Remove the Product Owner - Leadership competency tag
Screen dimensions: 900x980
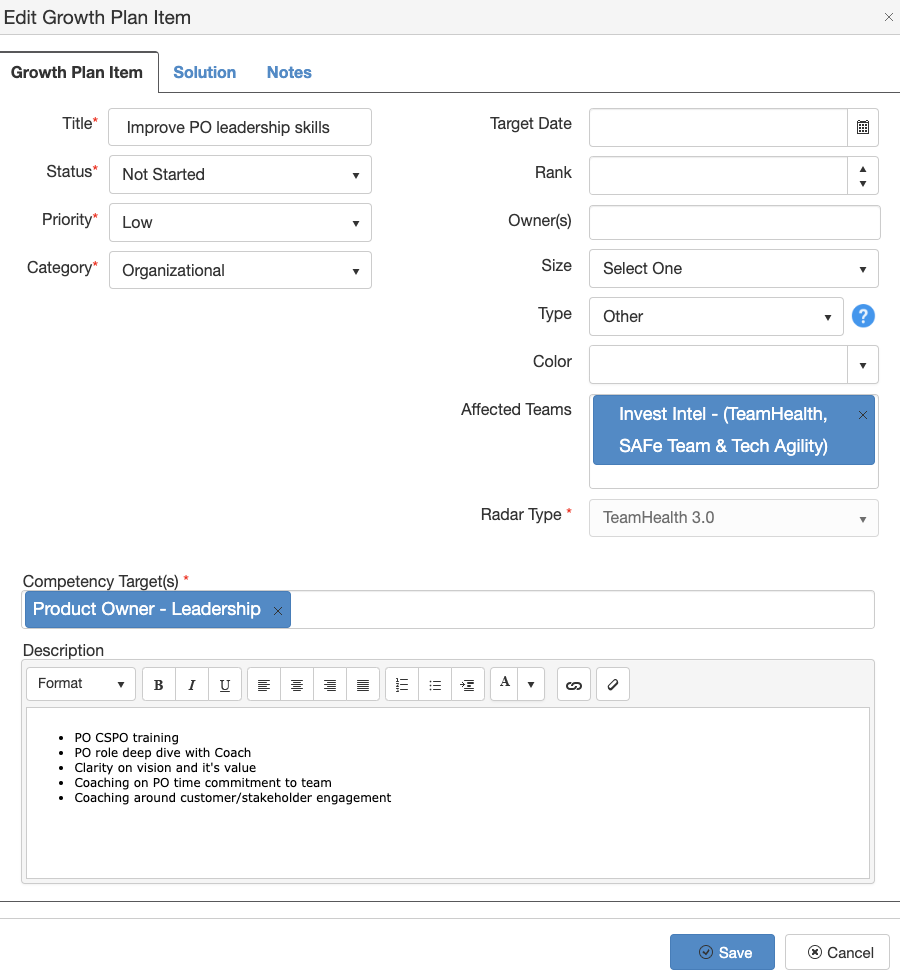[278, 611]
